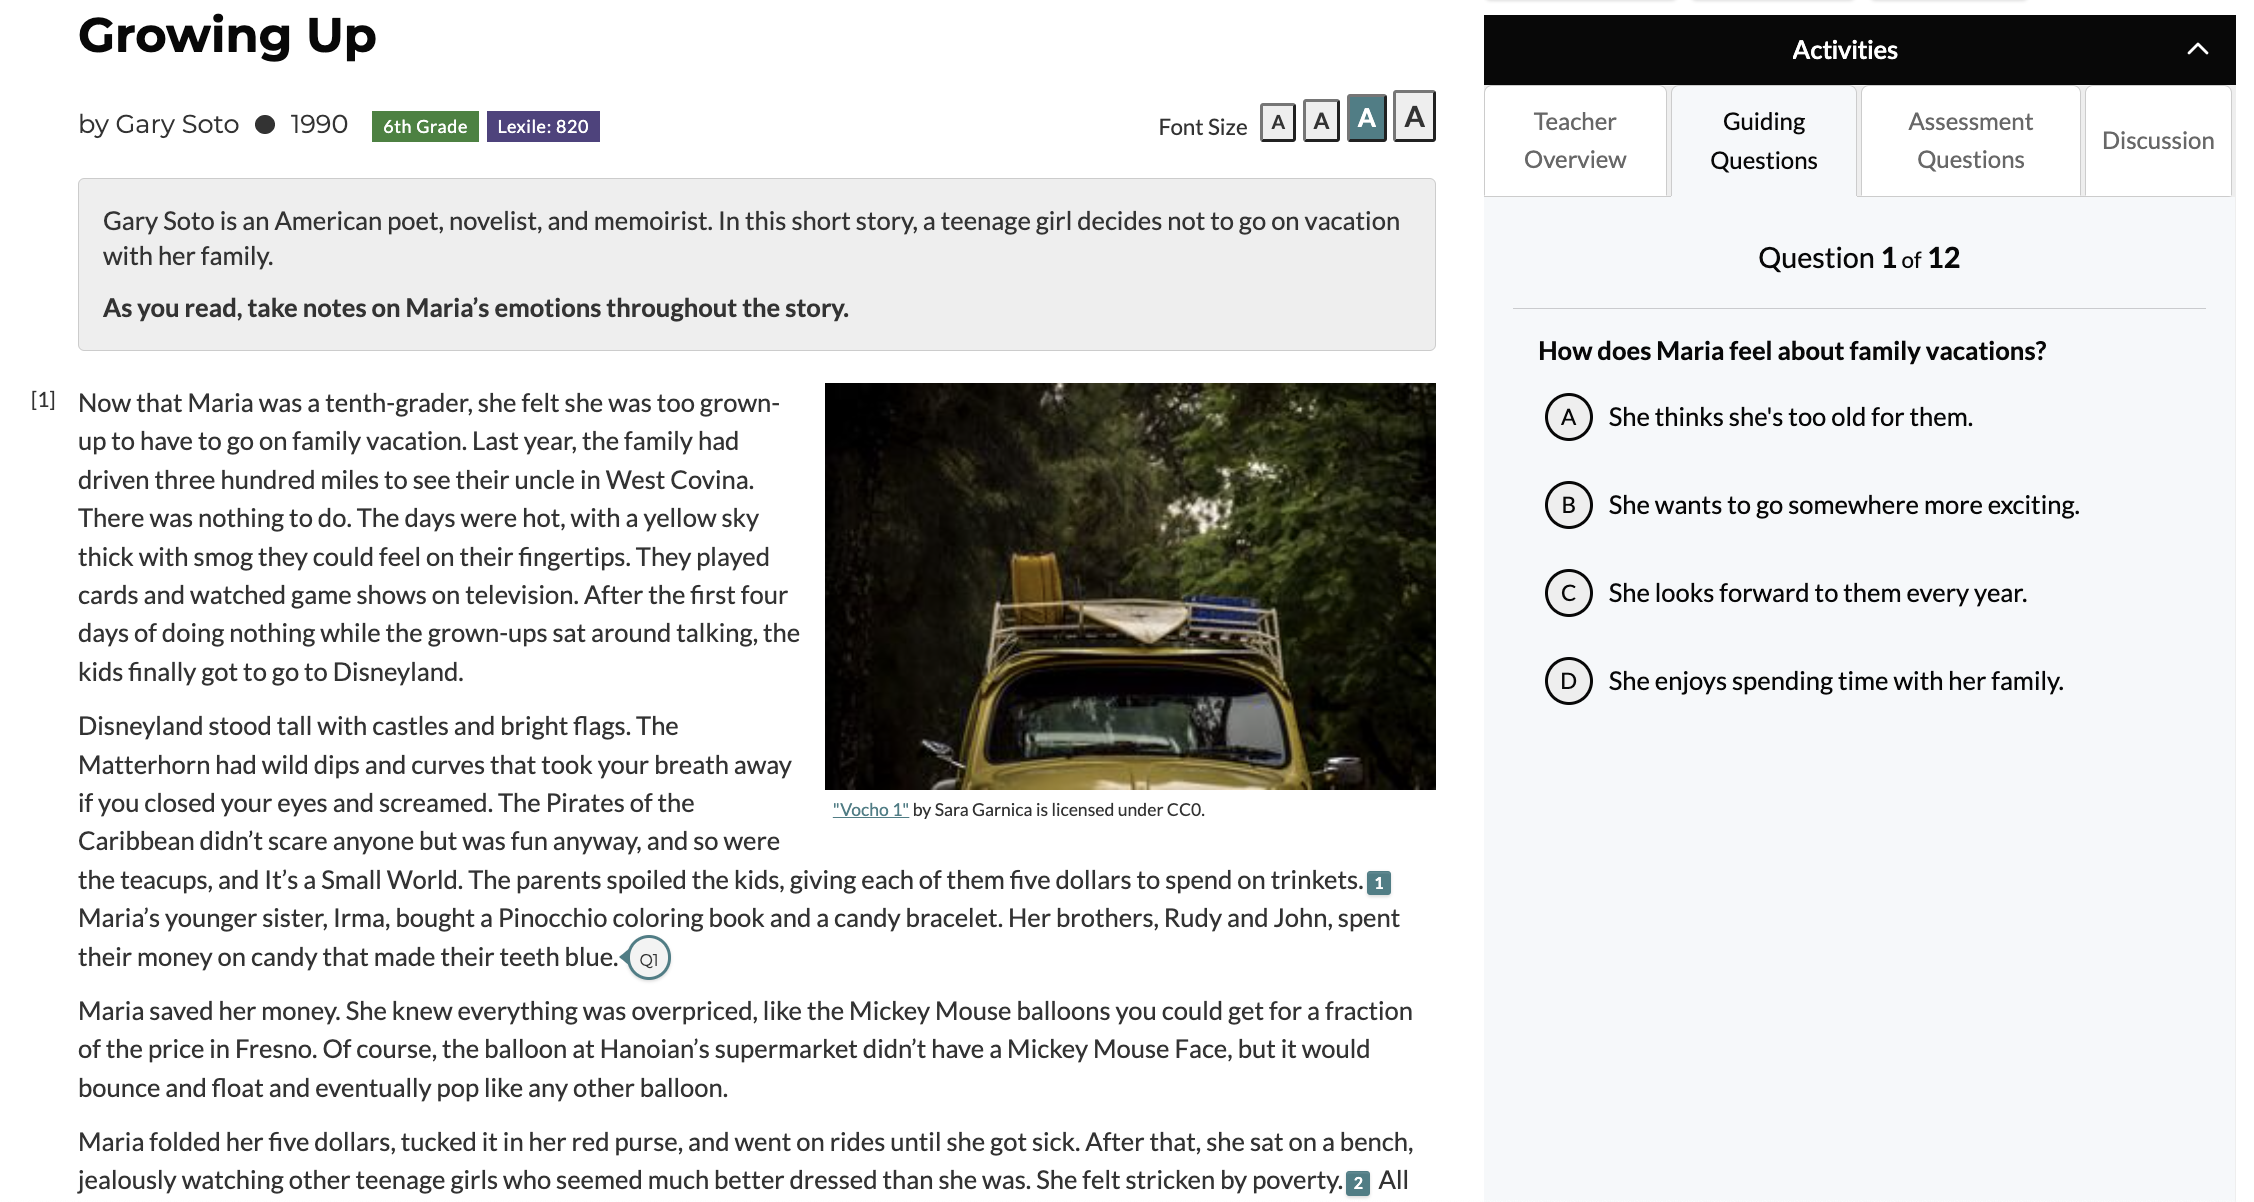Open the Q1 guiding question marker
This screenshot has width=2254, height=1202.
pos(648,959)
